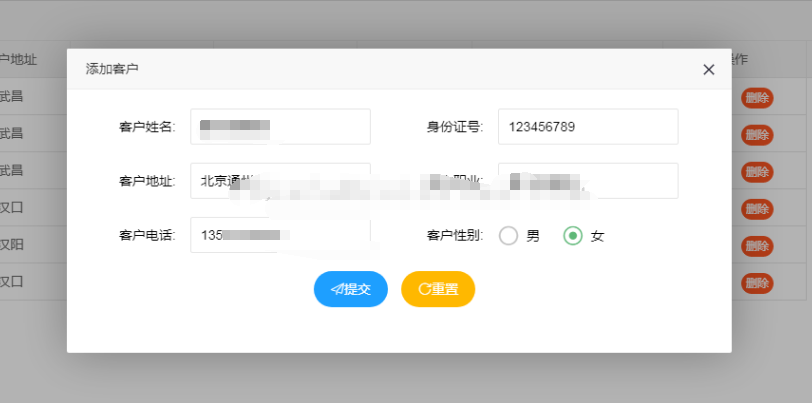Click the 添加客户 dialog title text

coord(112,69)
